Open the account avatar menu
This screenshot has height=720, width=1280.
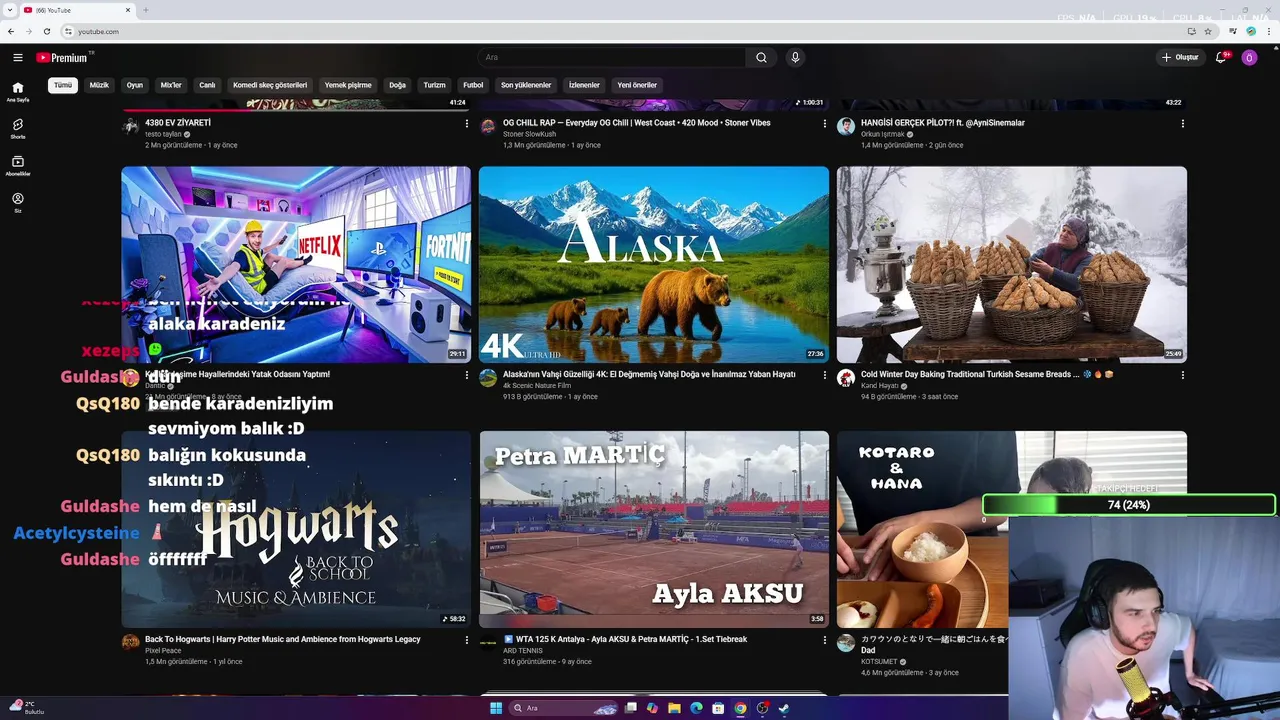[1249, 58]
